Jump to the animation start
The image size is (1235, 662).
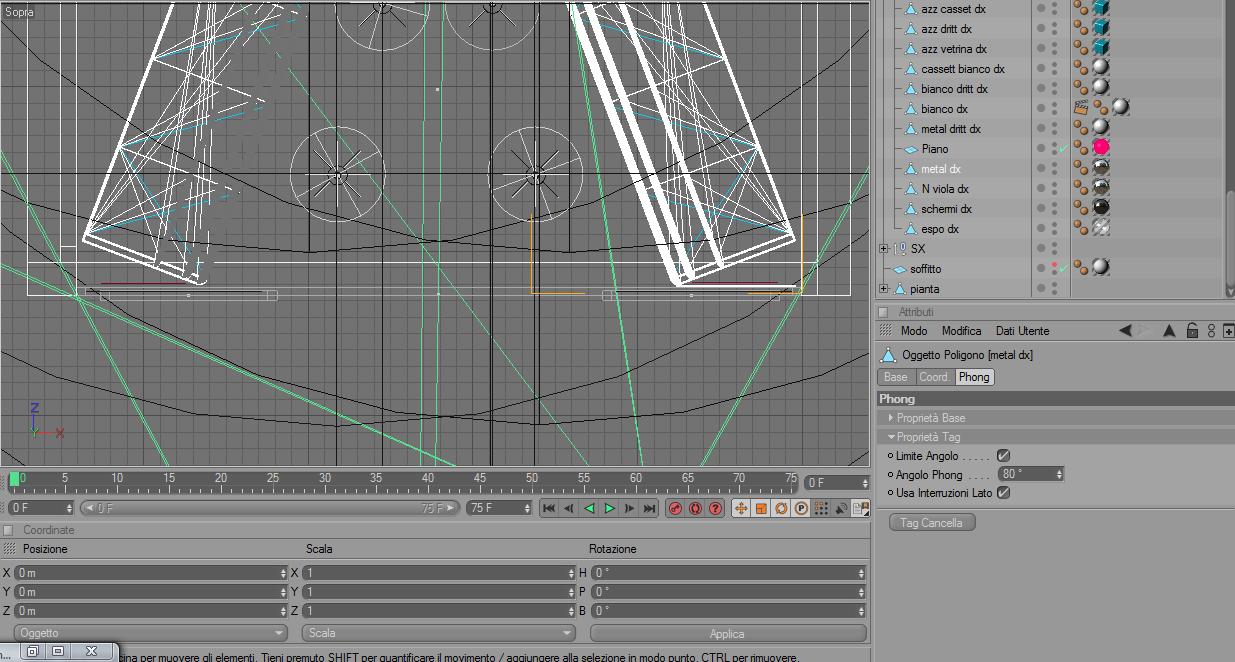click(x=549, y=508)
